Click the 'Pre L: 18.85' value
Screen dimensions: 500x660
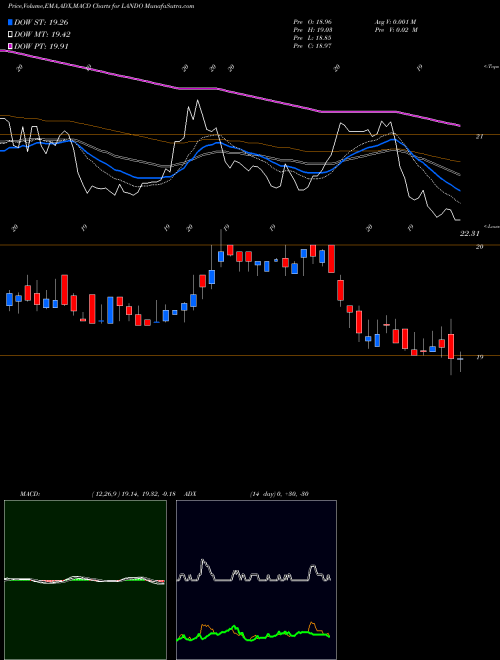click(313, 38)
